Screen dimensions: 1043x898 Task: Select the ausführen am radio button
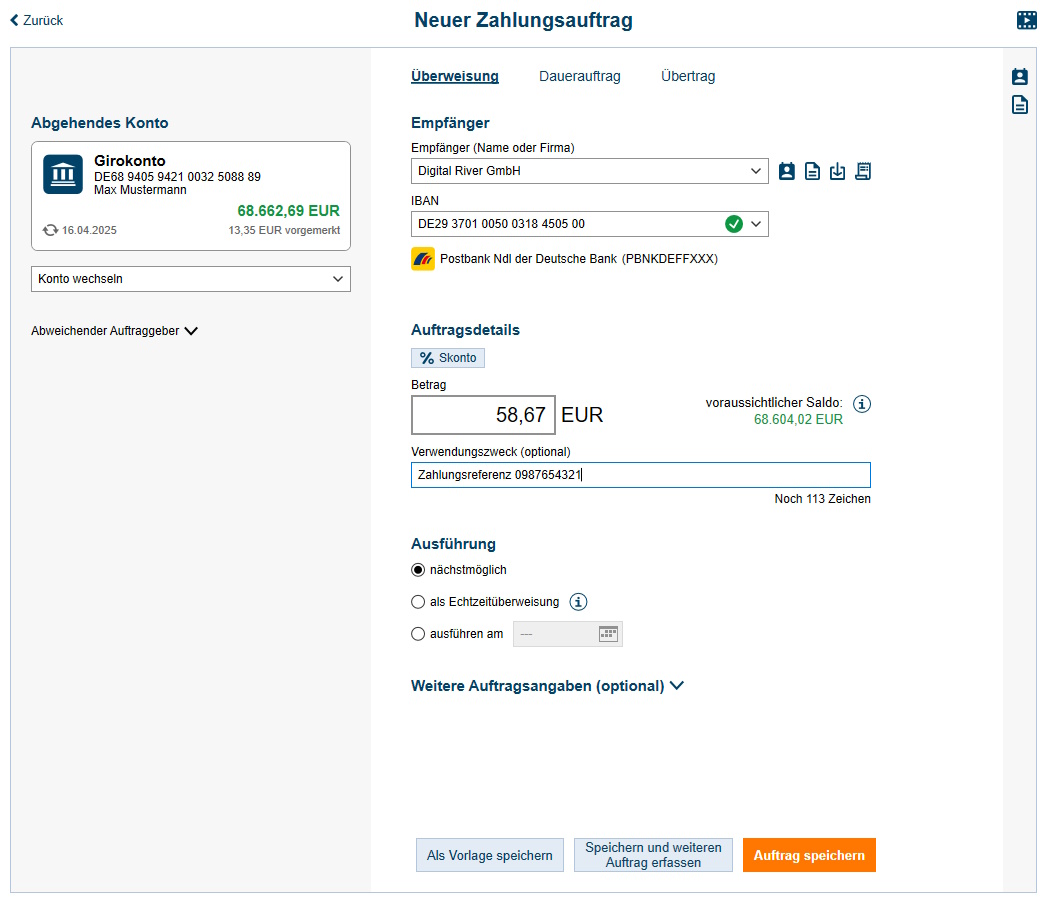click(x=418, y=633)
